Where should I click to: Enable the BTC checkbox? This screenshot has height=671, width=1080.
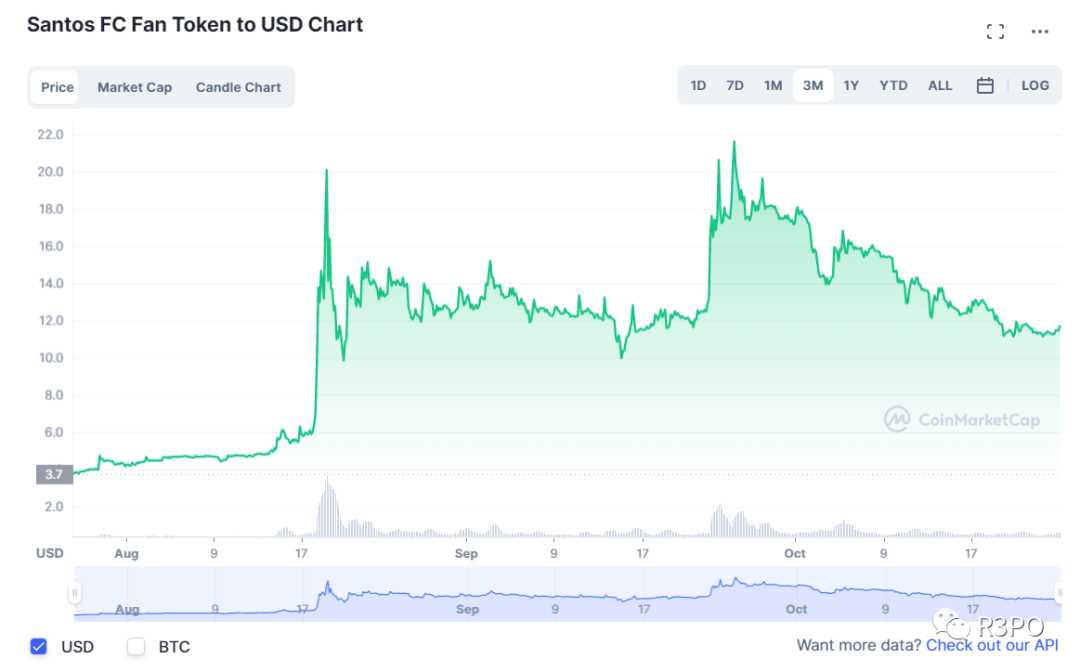(136, 647)
